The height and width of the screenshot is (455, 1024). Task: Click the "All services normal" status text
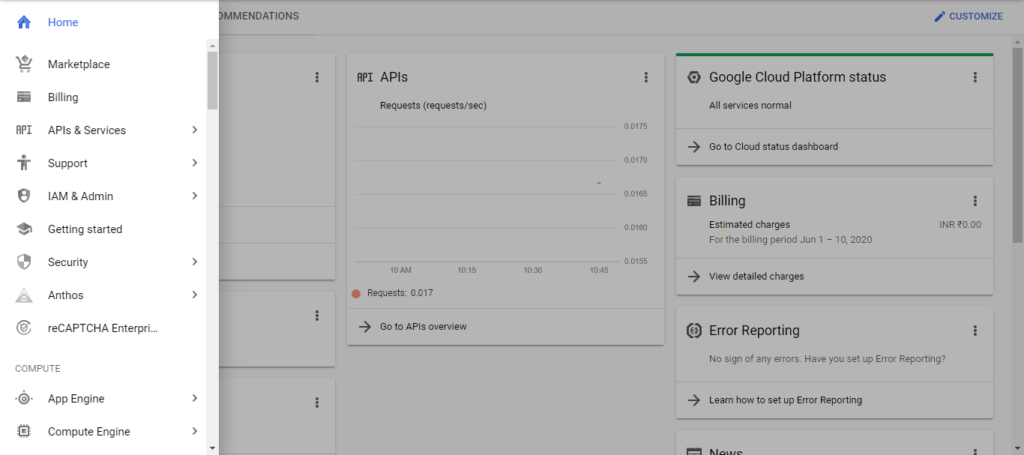[750, 105]
